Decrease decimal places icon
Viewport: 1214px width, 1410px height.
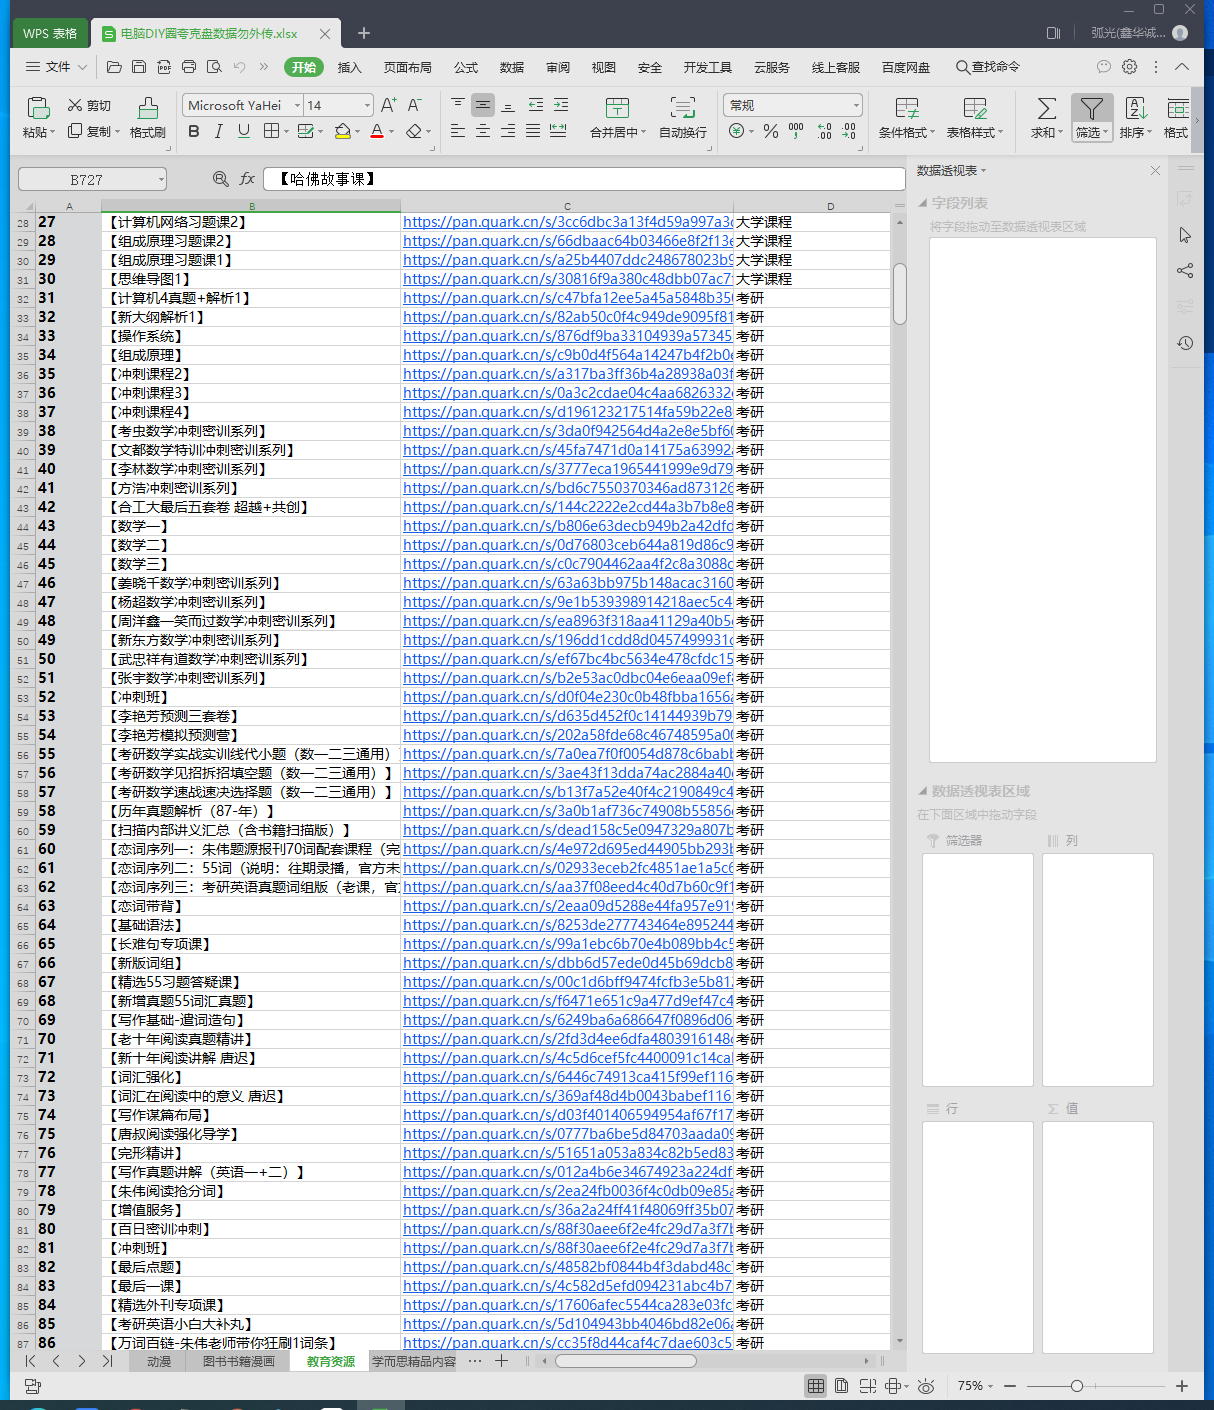pos(849,131)
